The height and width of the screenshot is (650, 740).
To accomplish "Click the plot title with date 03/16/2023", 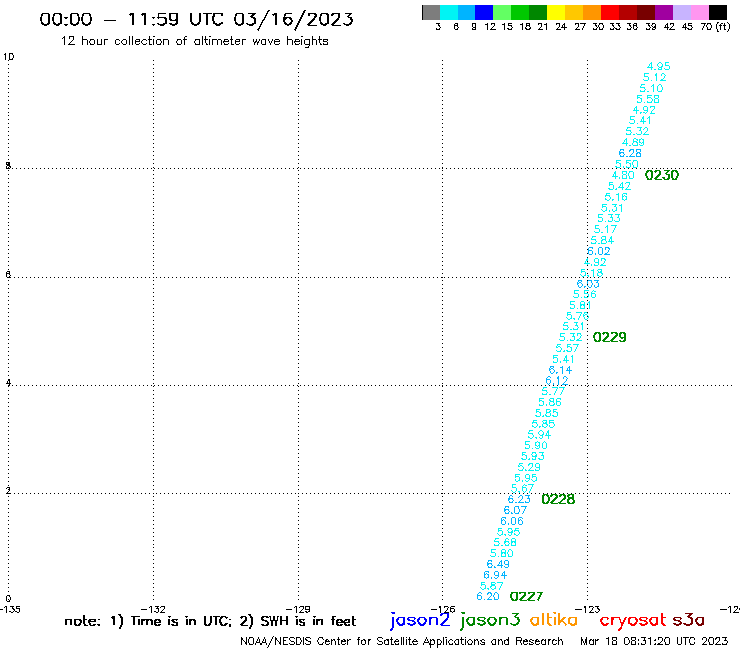I will pyautogui.click(x=196, y=19).
